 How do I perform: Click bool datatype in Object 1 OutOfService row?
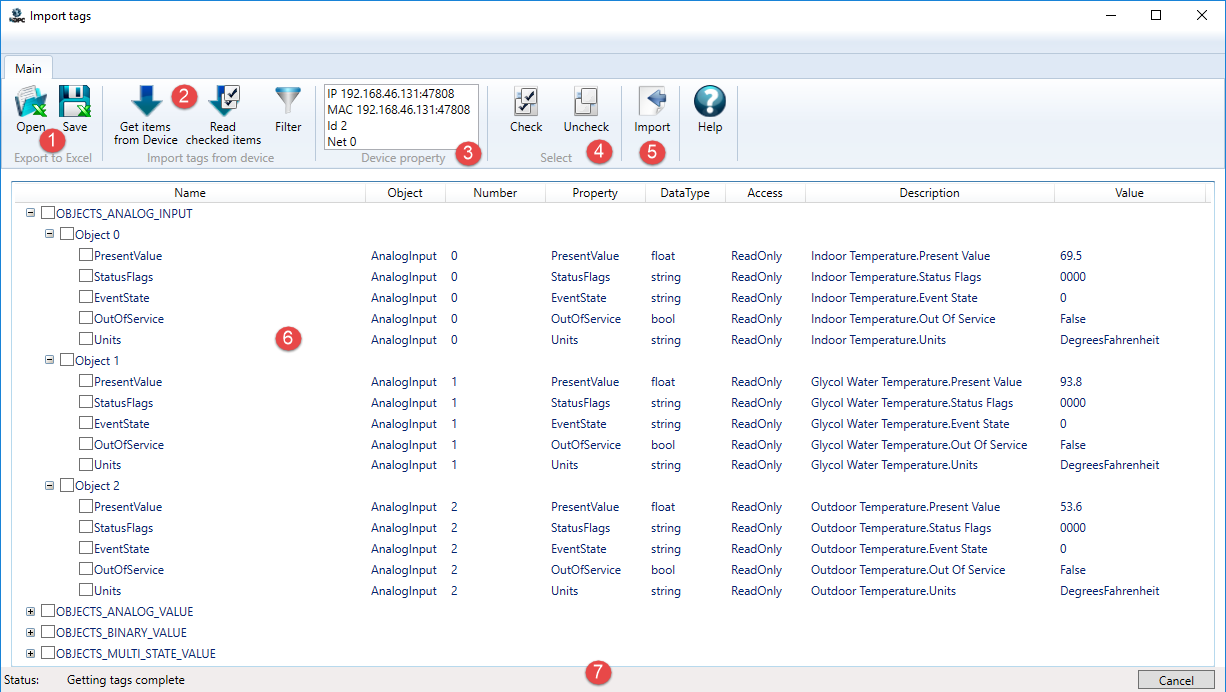coord(662,445)
